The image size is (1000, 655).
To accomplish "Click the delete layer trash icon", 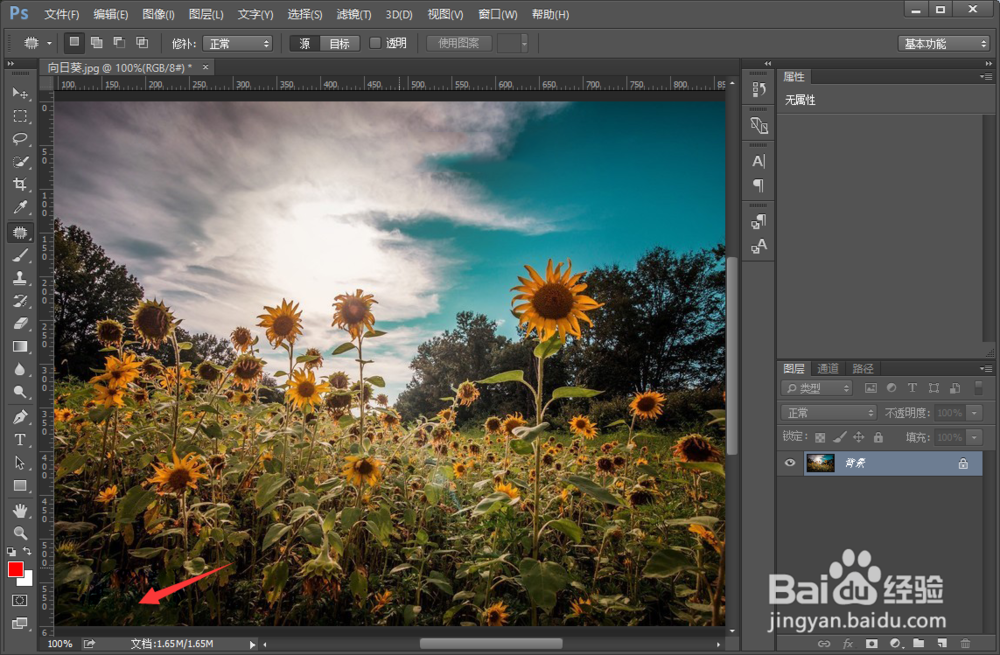I will pos(966,644).
